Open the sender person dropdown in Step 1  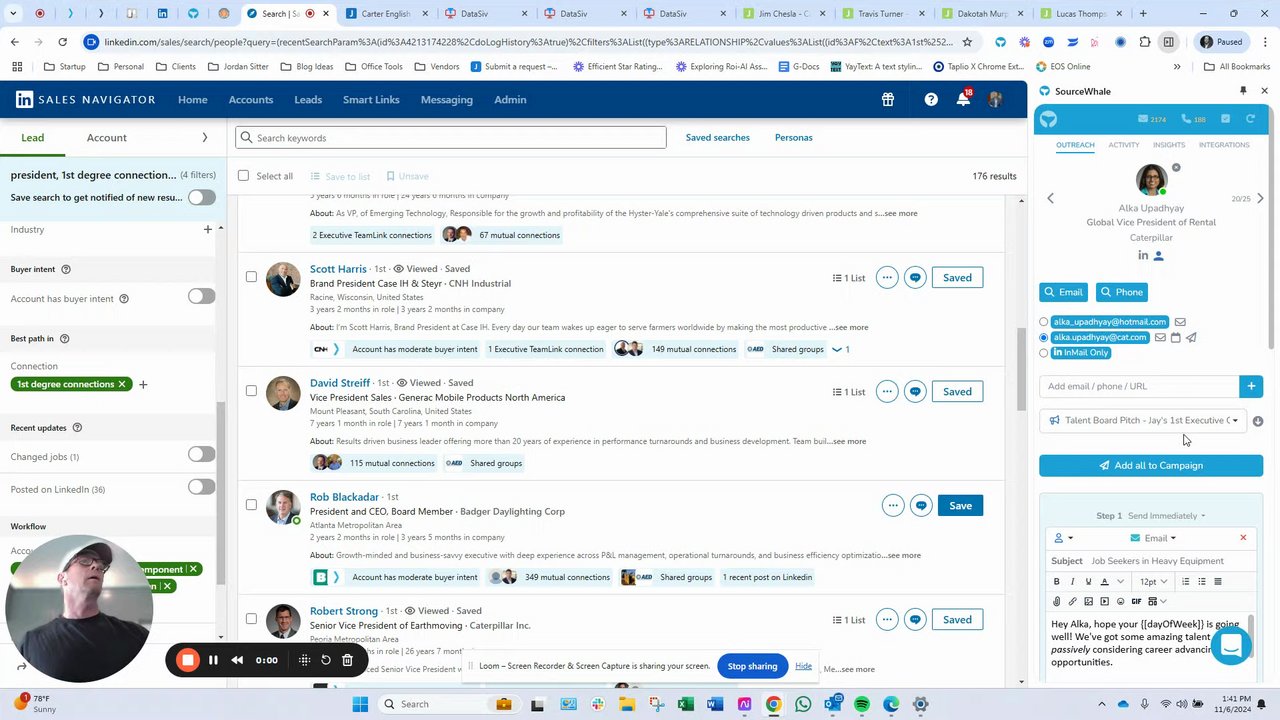coord(1062,538)
